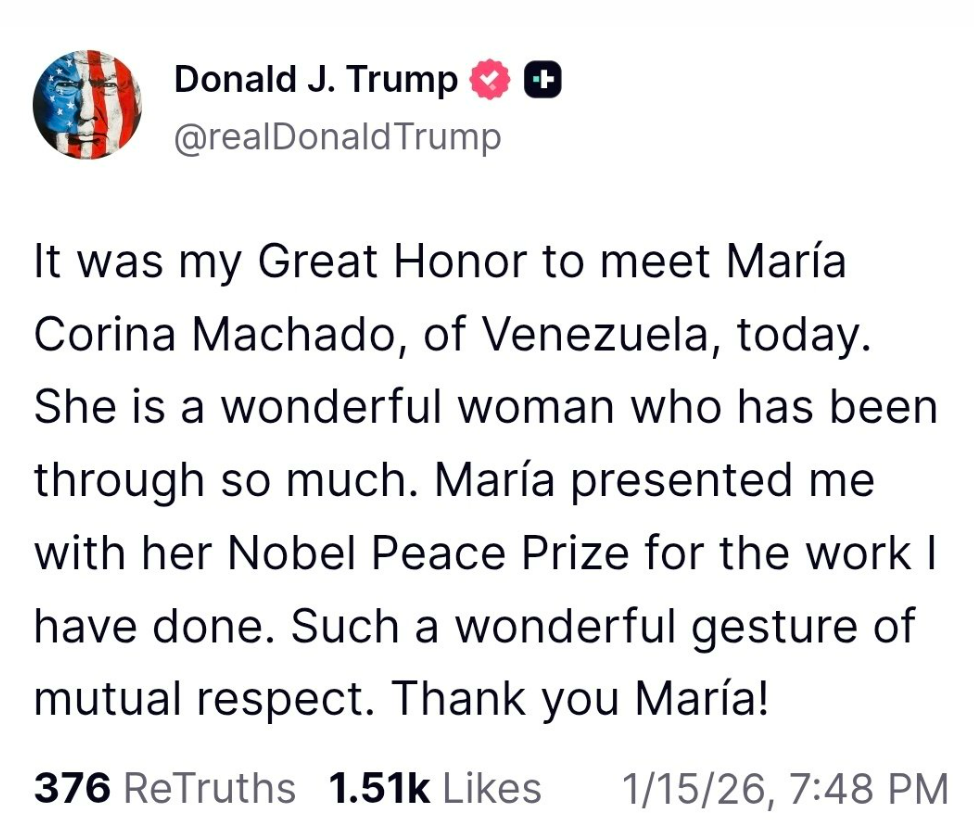Click the "1.51k" likes count number

[x=379, y=788]
